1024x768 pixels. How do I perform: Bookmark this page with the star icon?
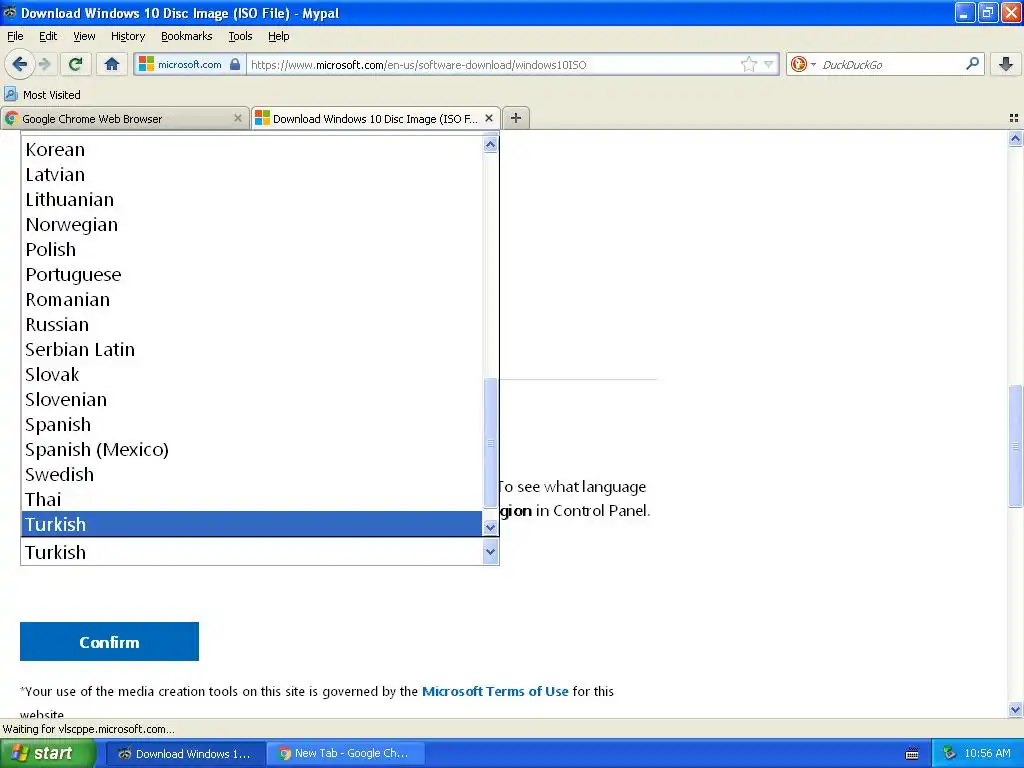pos(748,64)
